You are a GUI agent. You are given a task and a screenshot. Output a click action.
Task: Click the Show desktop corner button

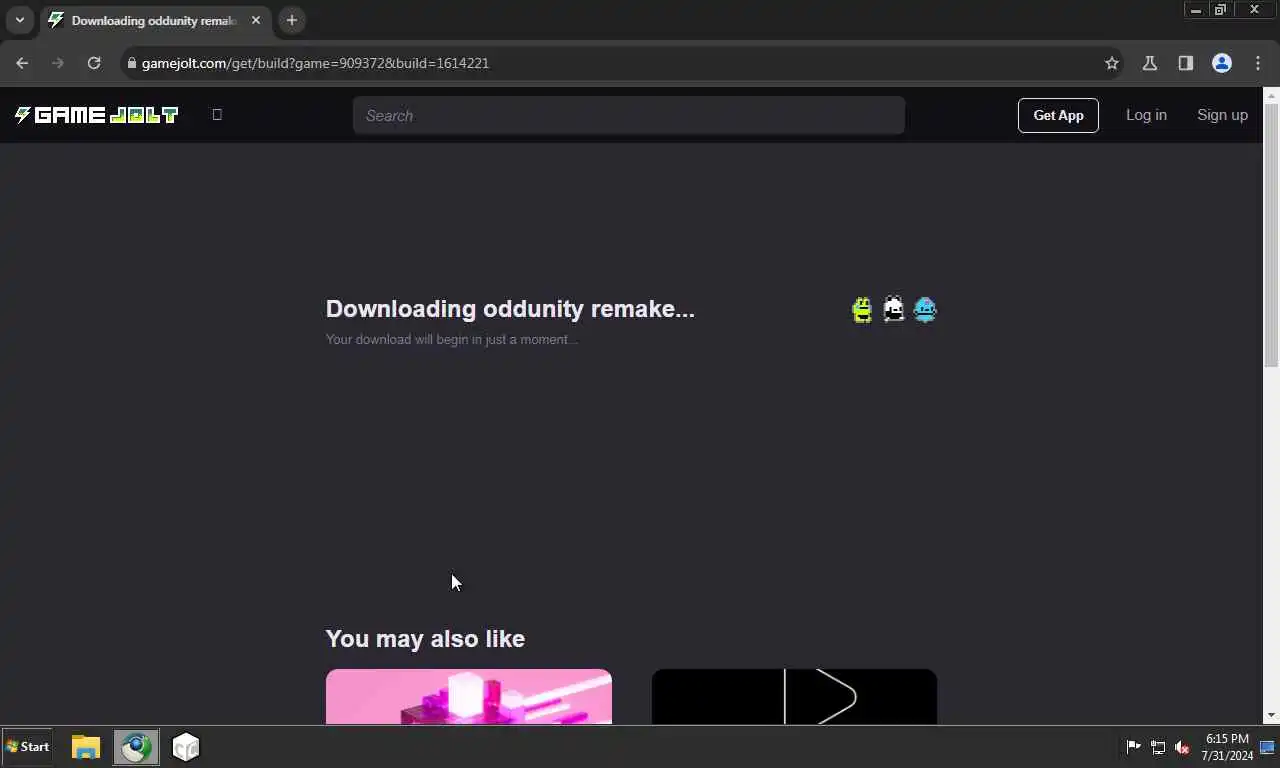click(x=1268, y=747)
